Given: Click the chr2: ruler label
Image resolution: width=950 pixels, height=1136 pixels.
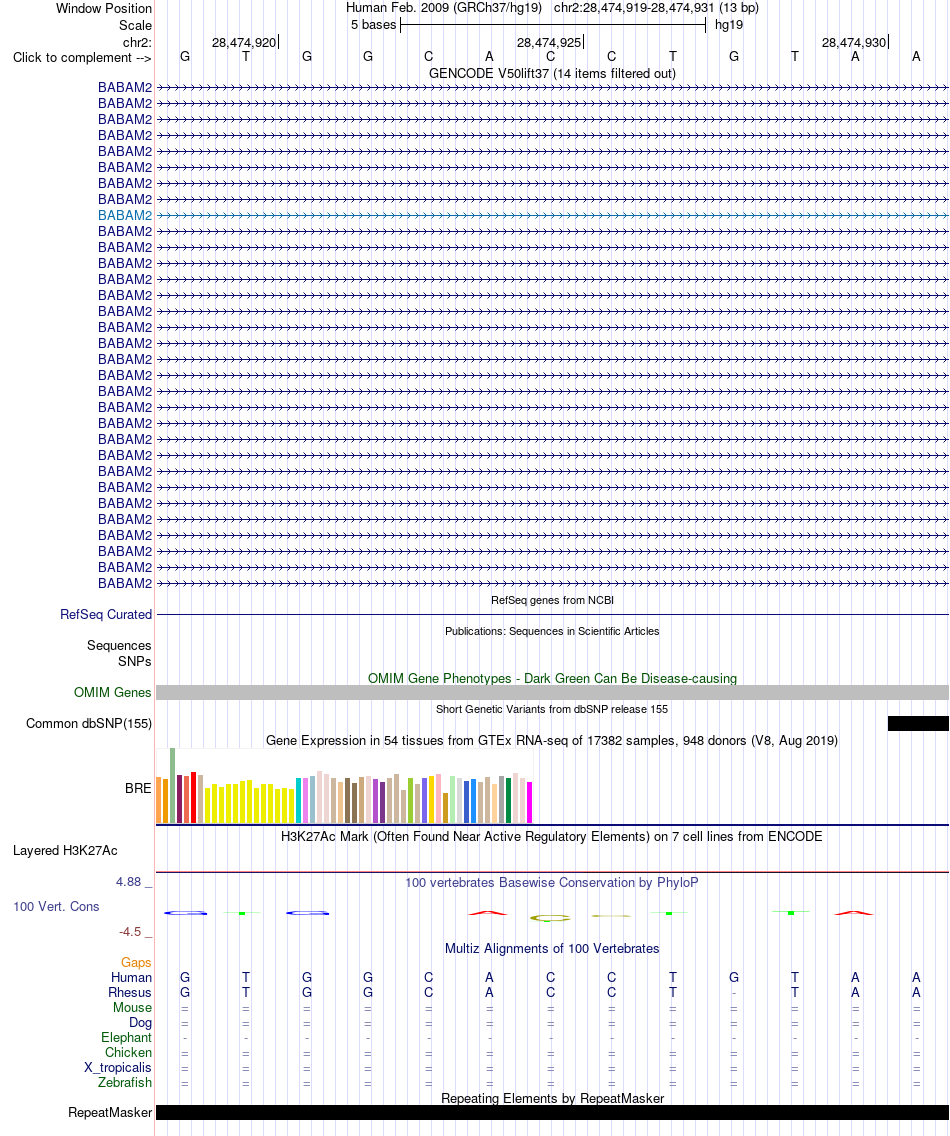Looking at the screenshot, I should pyautogui.click(x=137, y=43).
